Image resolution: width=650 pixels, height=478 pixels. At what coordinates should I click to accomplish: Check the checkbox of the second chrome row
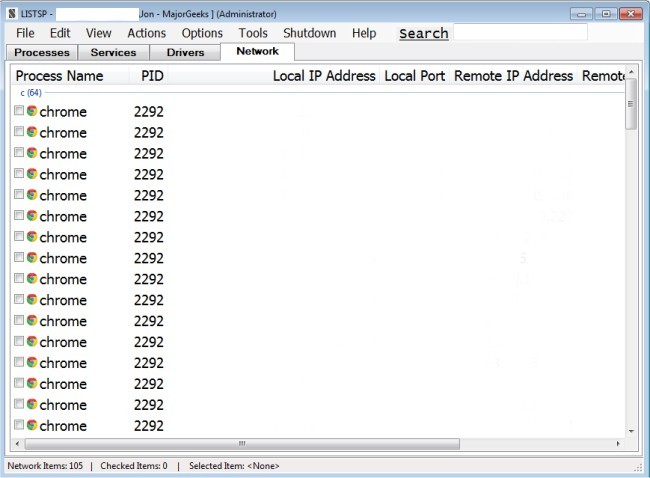(x=19, y=131)
